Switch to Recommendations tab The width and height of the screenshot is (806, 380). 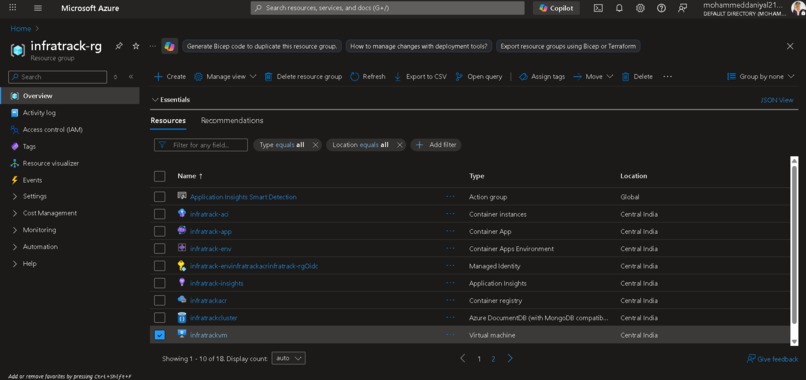click(232, 120)
